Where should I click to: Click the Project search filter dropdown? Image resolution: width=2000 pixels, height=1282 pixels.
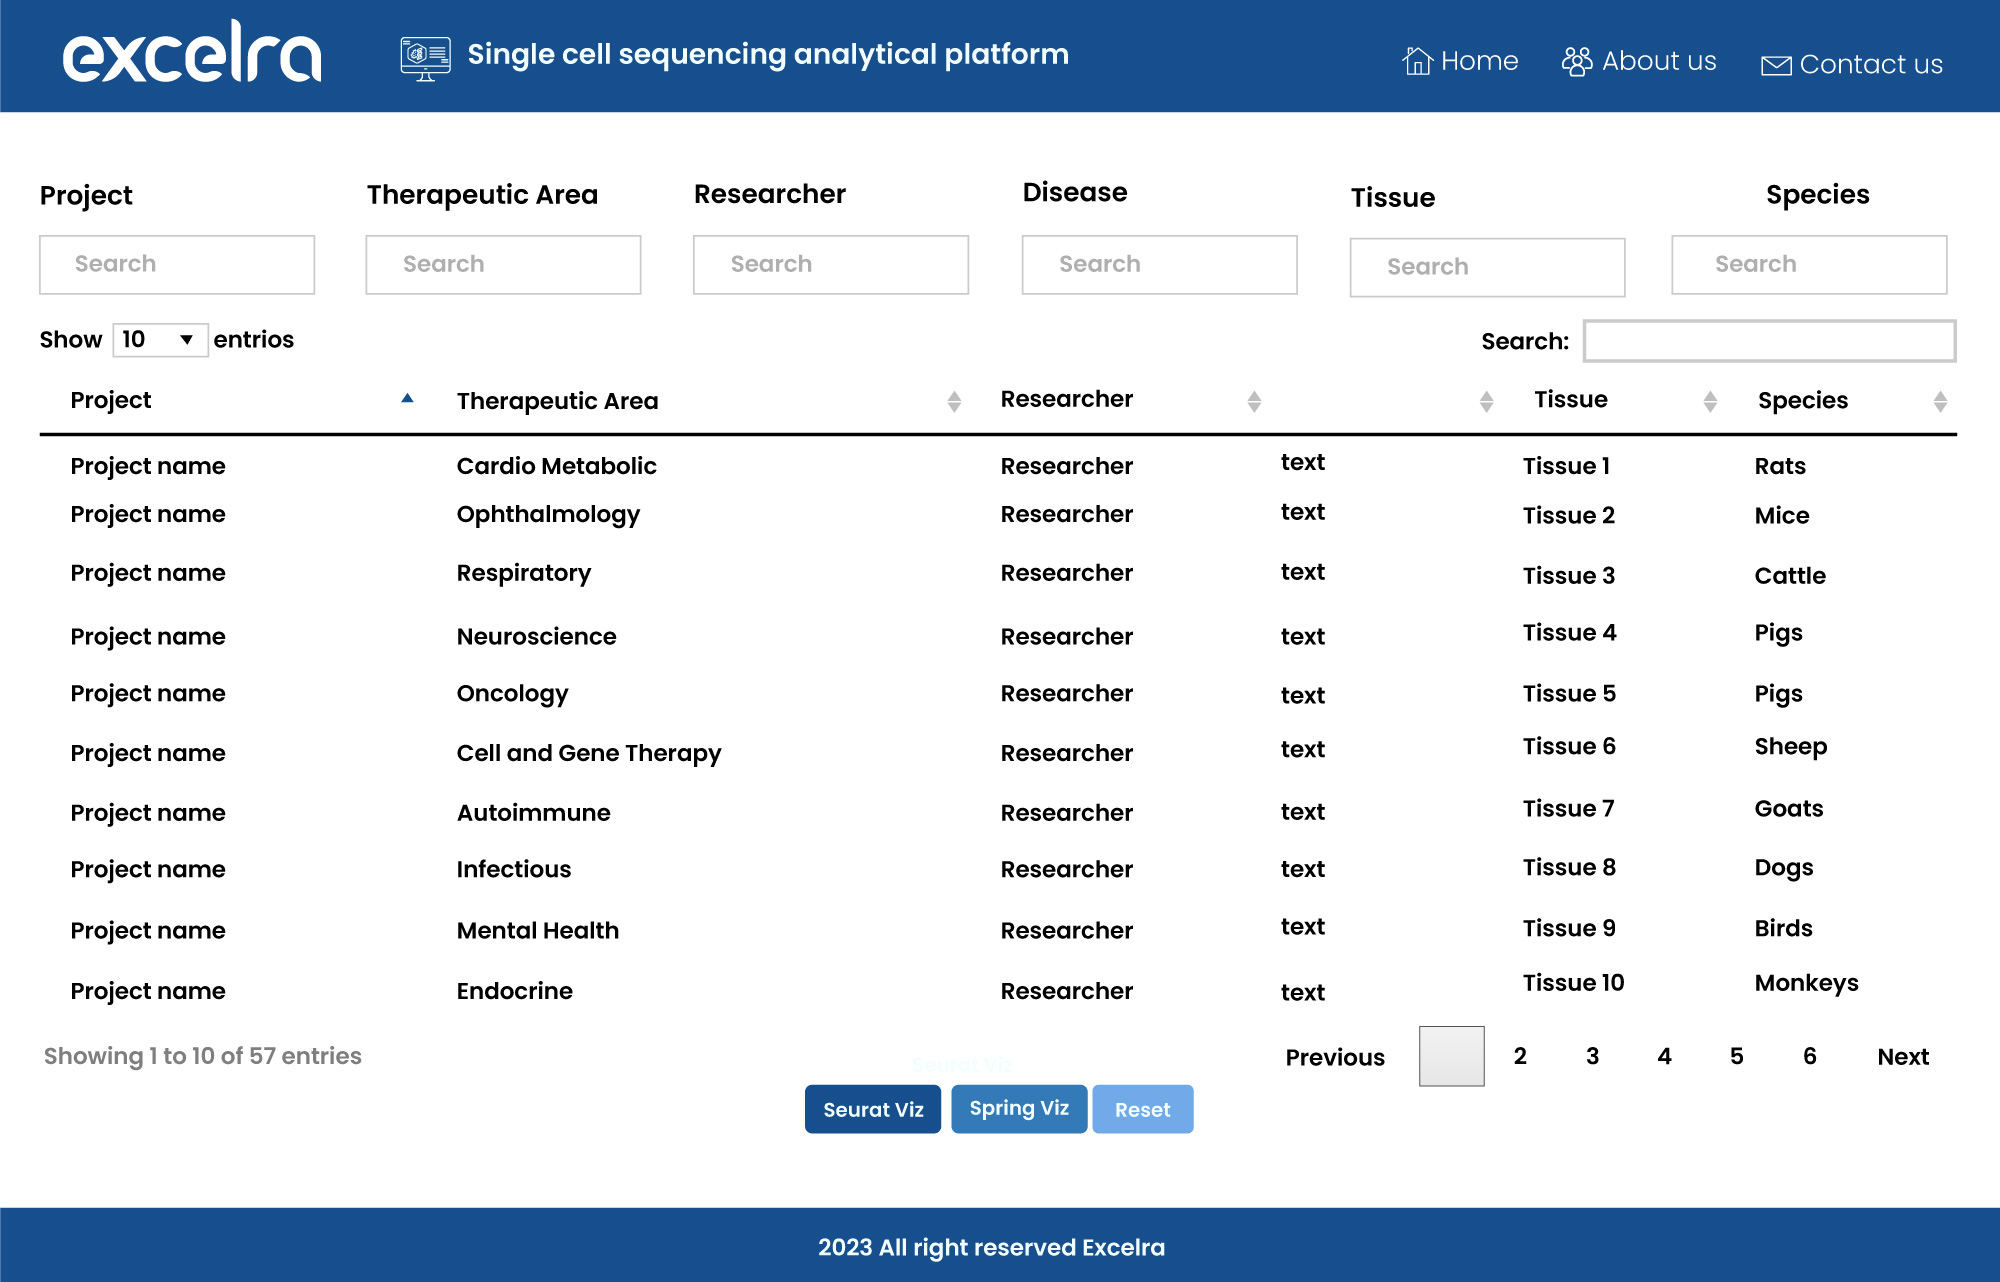pos(178,264)
